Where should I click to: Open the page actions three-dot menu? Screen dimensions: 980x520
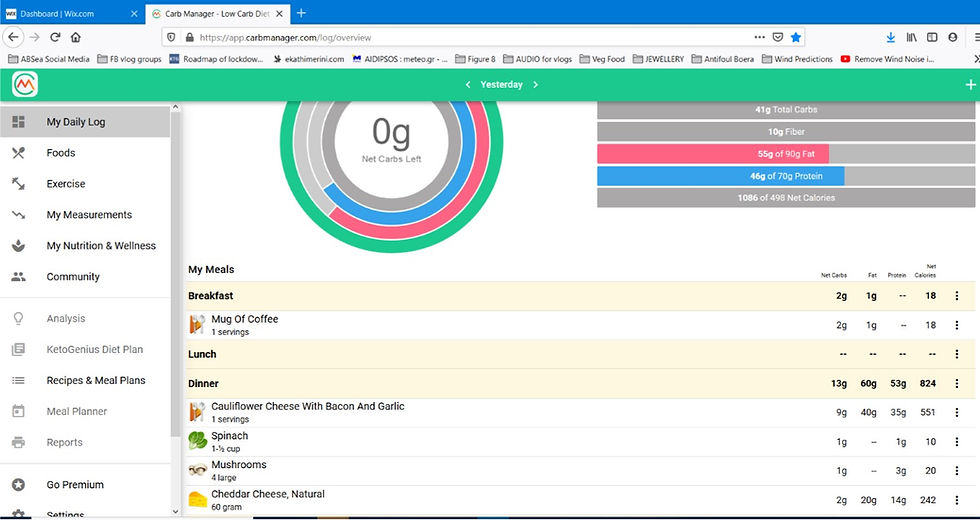(759, 38)
